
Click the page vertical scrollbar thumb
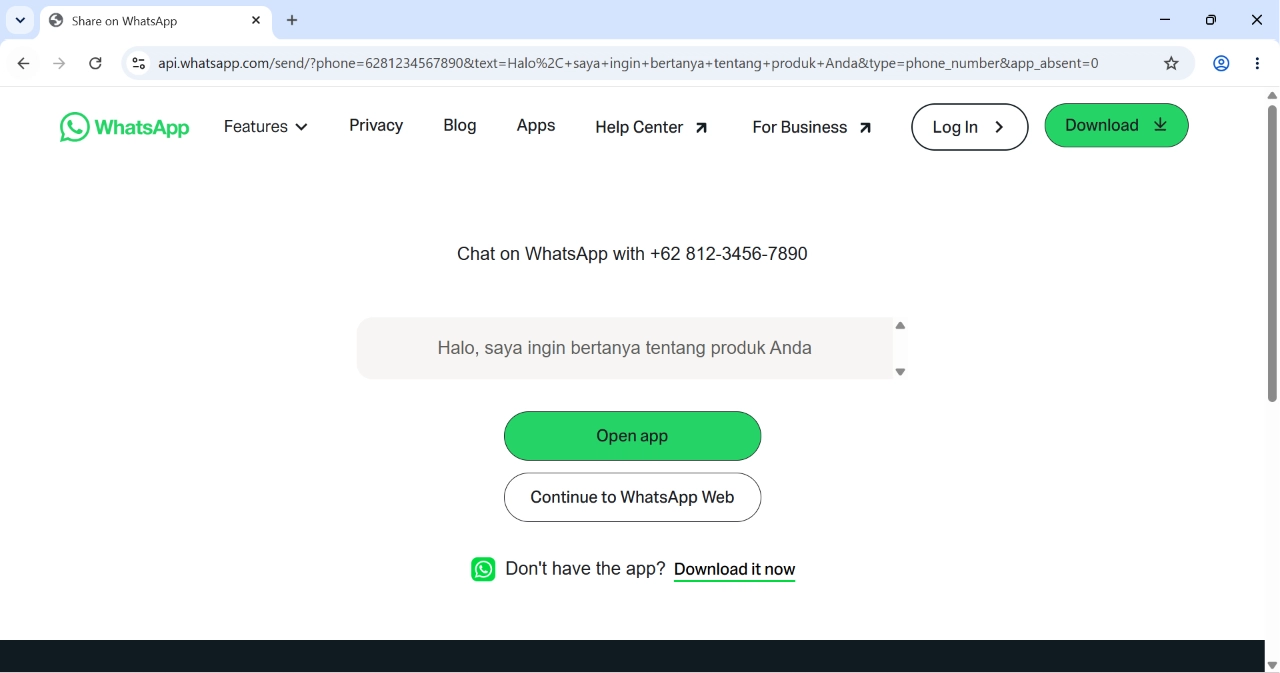click(x=1272, y=252)
